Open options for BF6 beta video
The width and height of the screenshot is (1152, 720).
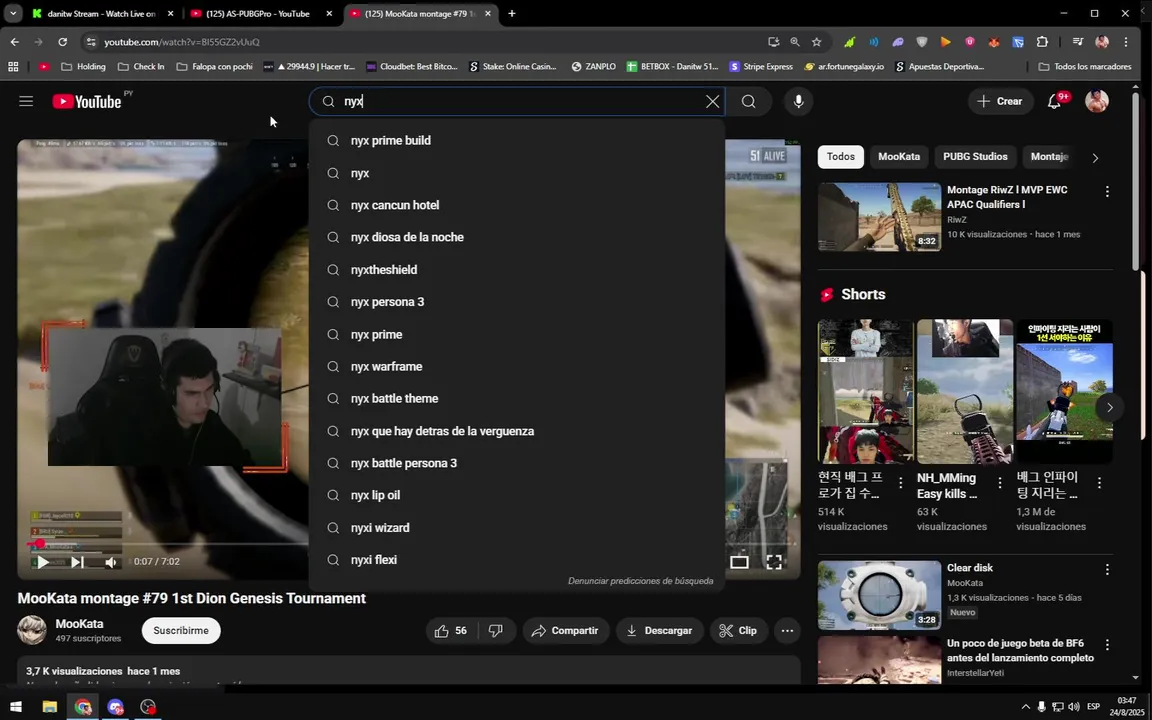click(1107, 644)
